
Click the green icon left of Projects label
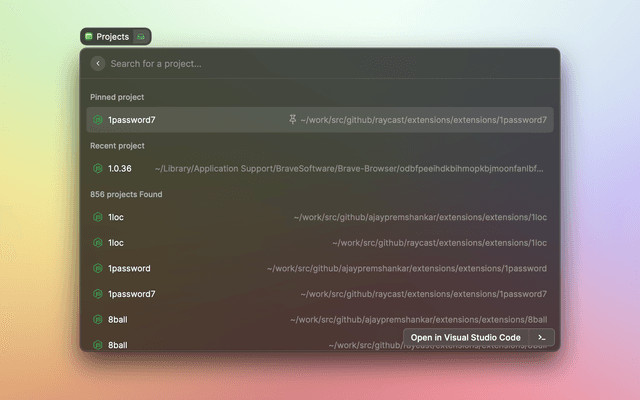click(x=89, y=37)
